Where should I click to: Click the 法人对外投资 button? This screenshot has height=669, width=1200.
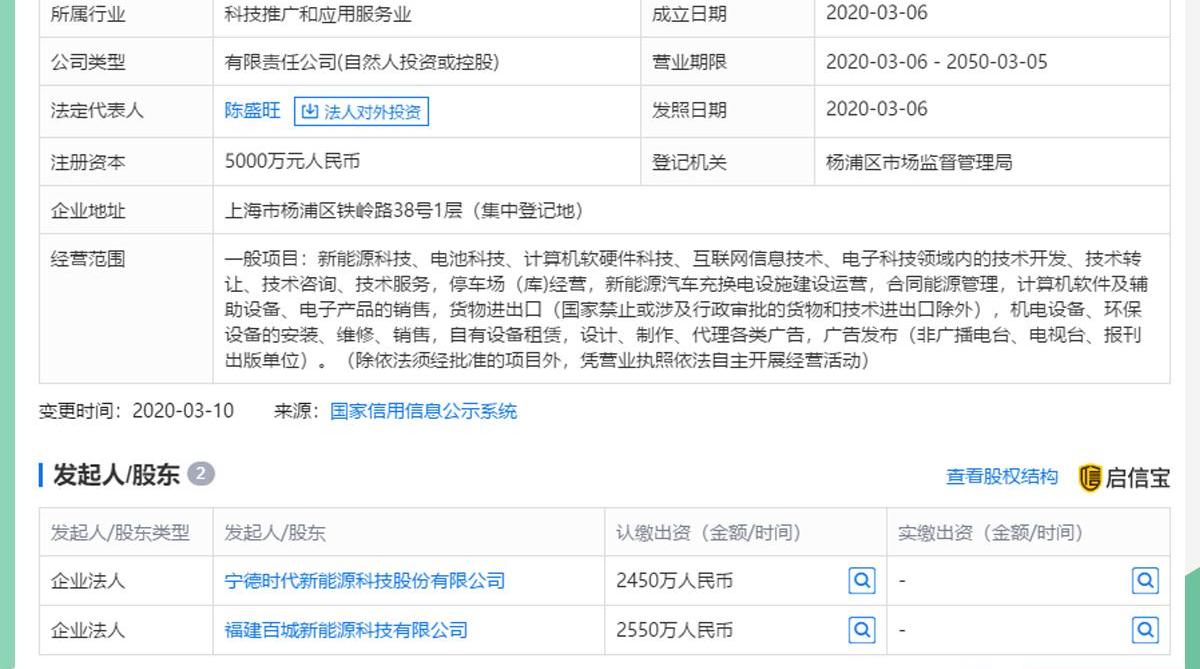[x=361, y=112]
